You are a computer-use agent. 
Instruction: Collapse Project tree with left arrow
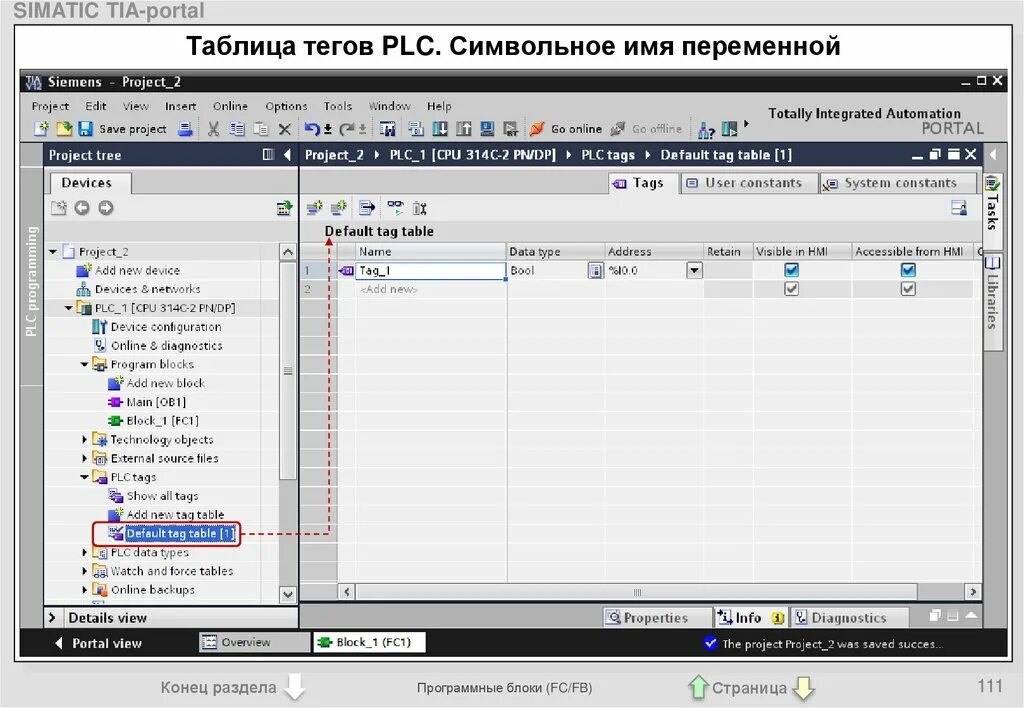coord(287,155)
